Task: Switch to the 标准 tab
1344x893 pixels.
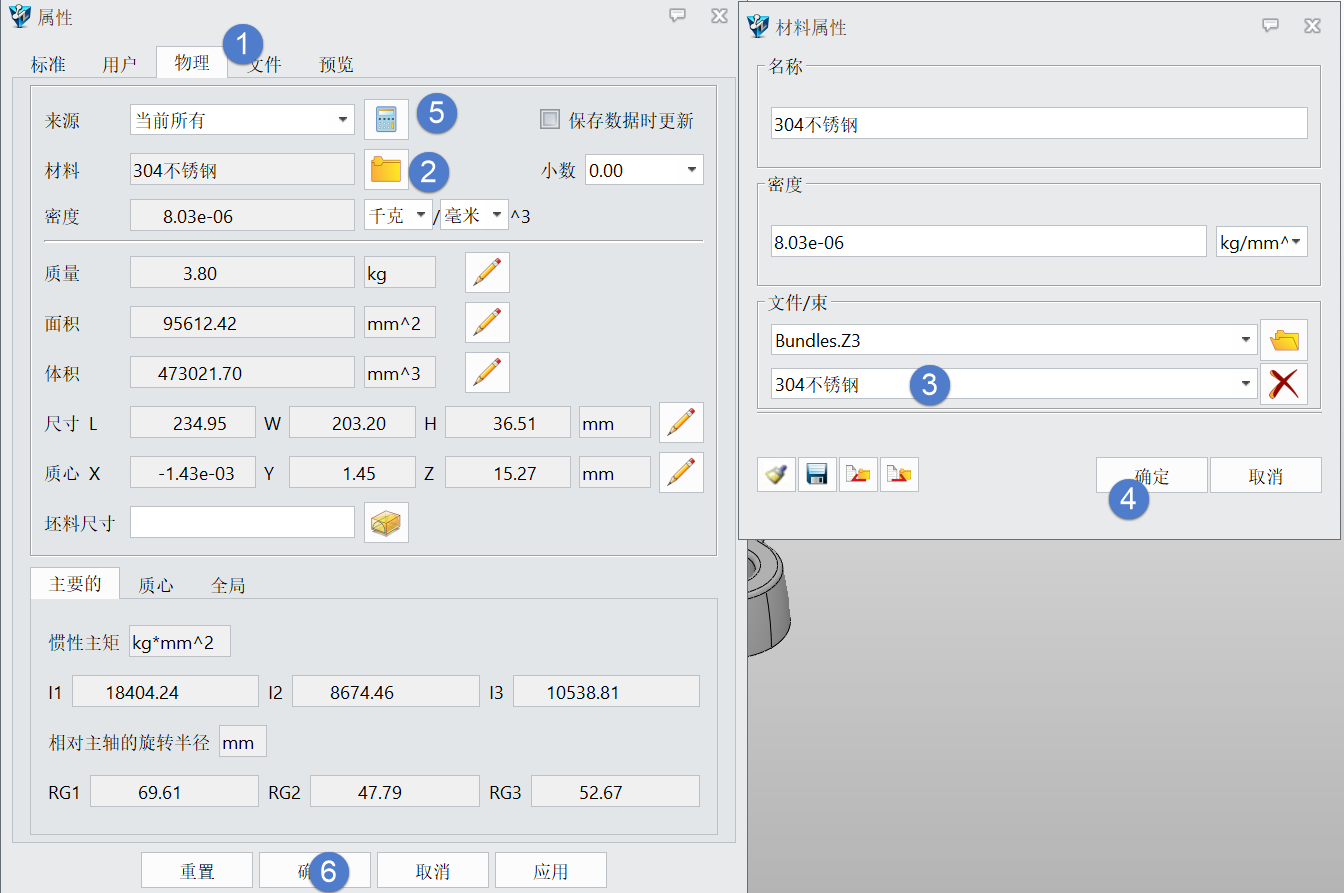Action: click(48, 64)
